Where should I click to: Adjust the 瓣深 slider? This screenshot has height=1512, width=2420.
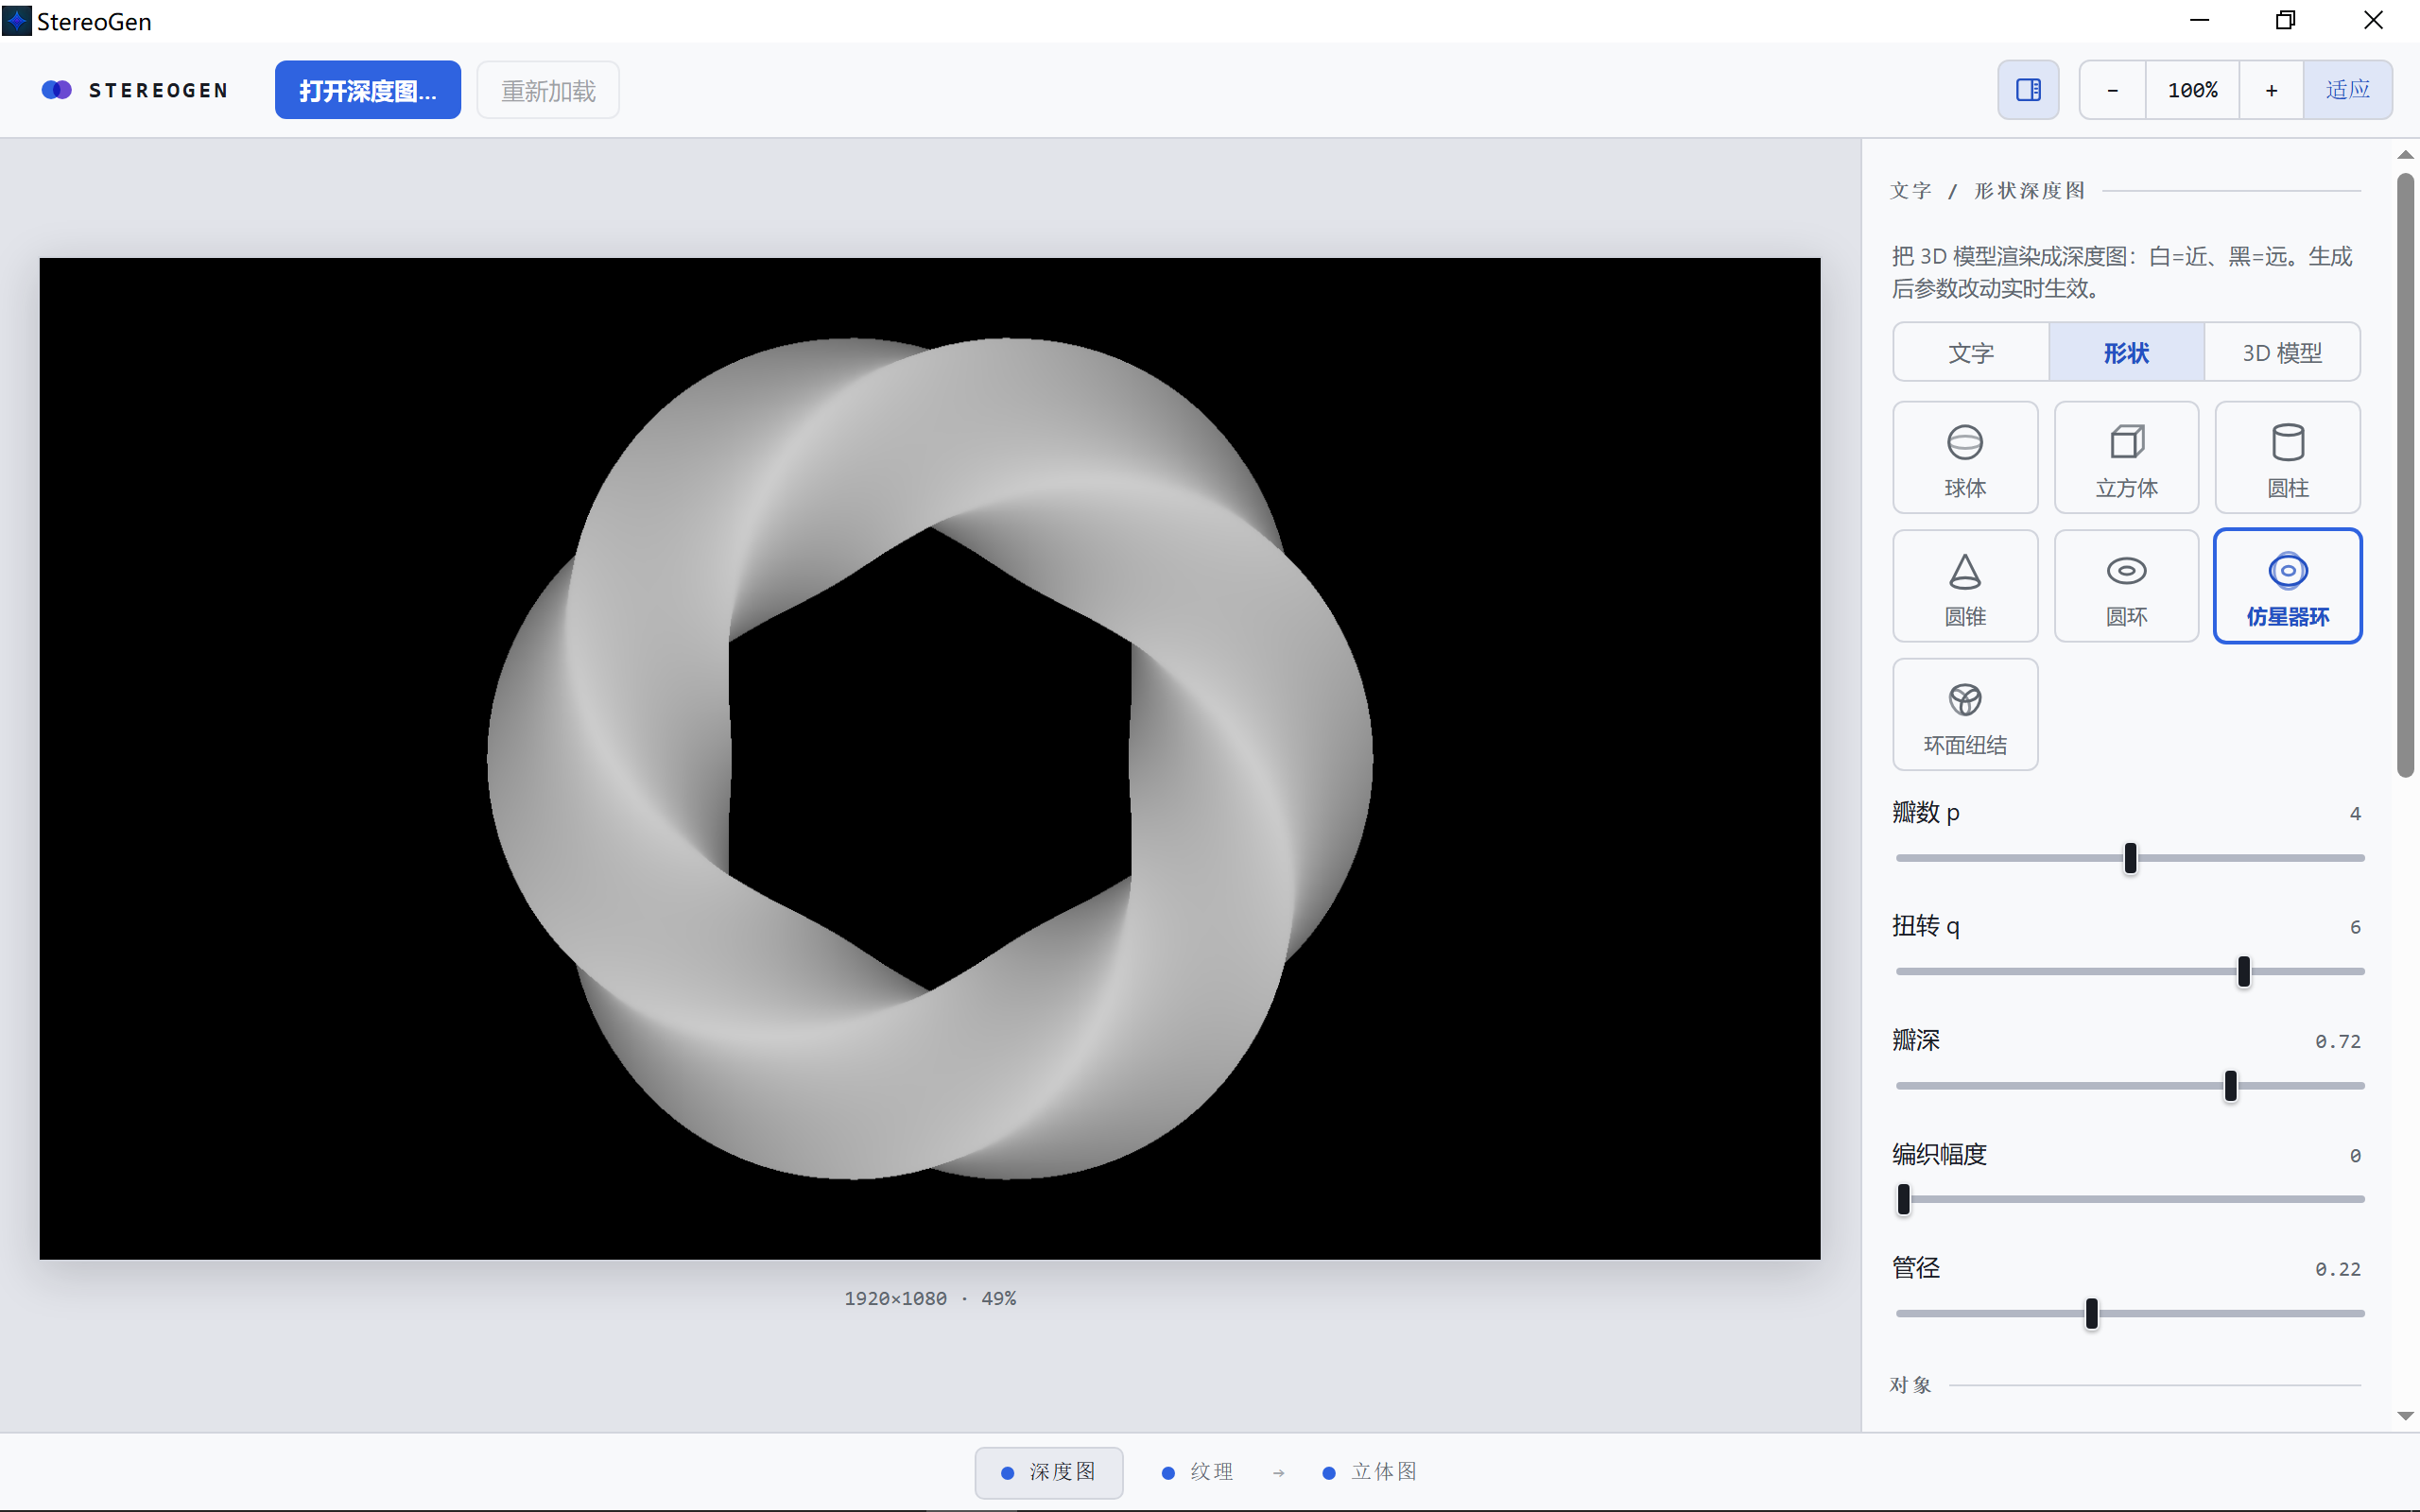click(x=2130, y=1085)
